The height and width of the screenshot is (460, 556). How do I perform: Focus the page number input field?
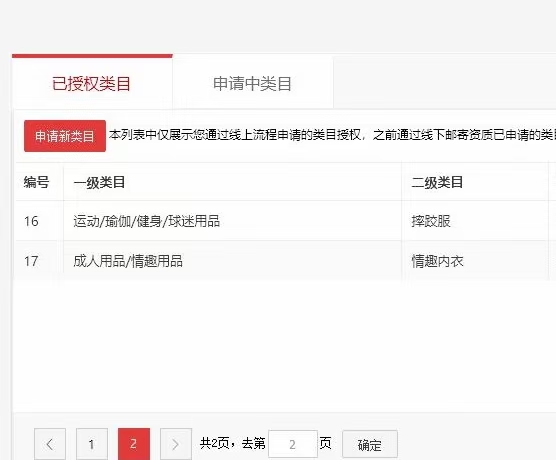(x=293, y=444)
